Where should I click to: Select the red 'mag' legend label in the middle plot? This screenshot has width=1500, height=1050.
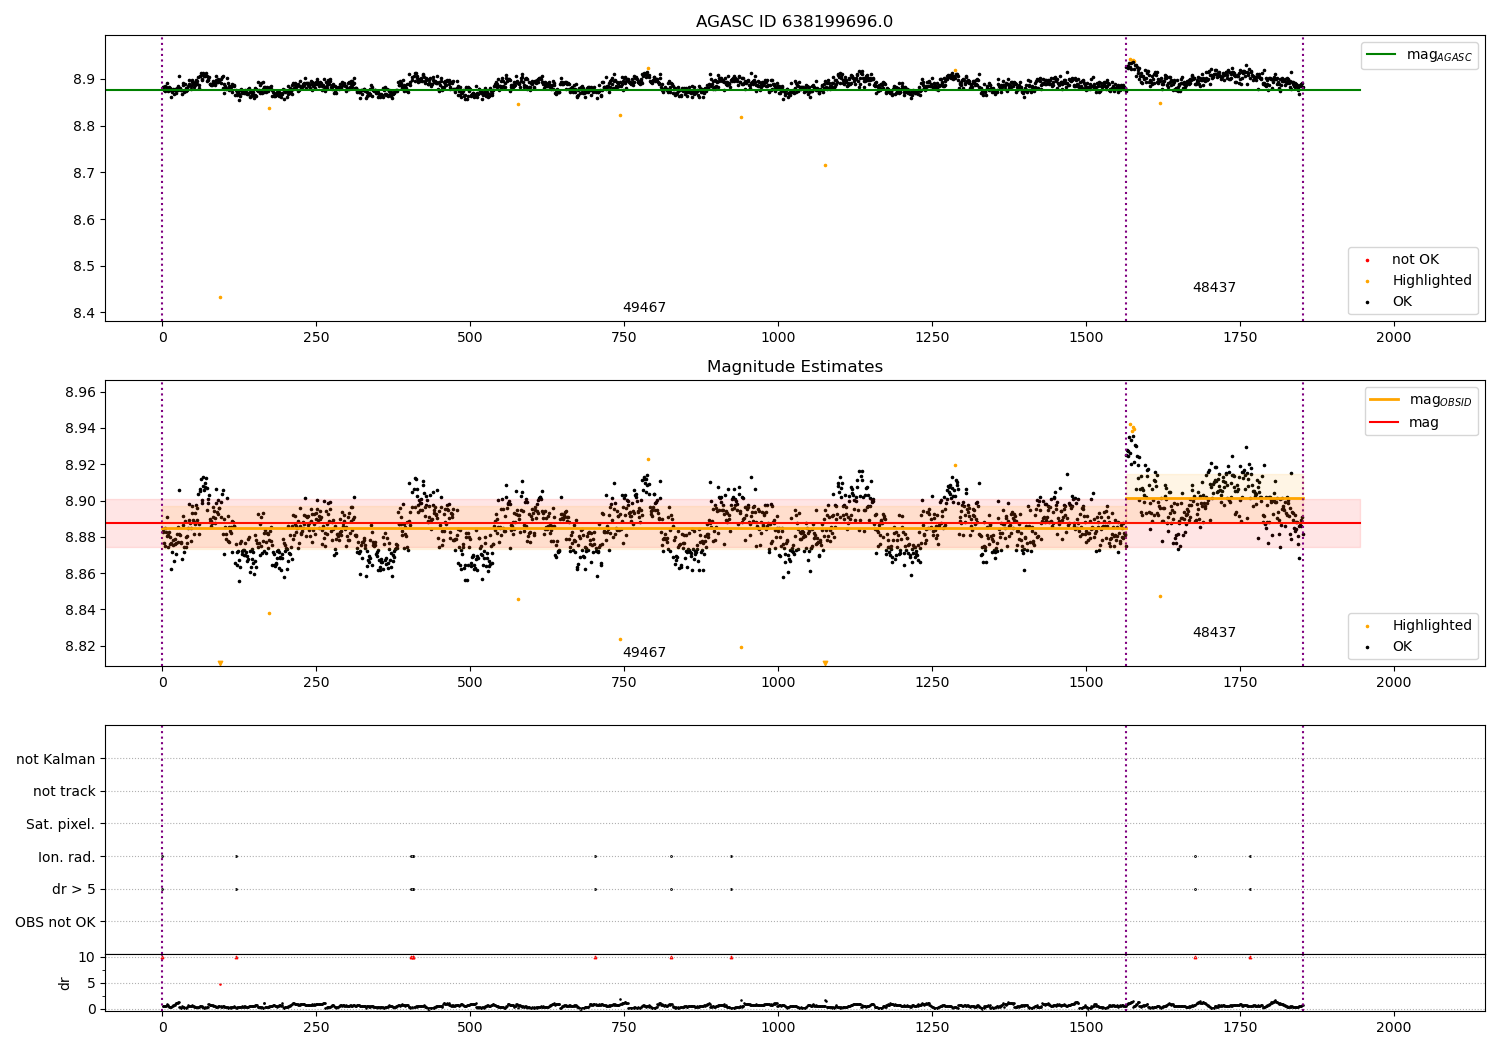pyautogui.click(x=1424, y=423)
